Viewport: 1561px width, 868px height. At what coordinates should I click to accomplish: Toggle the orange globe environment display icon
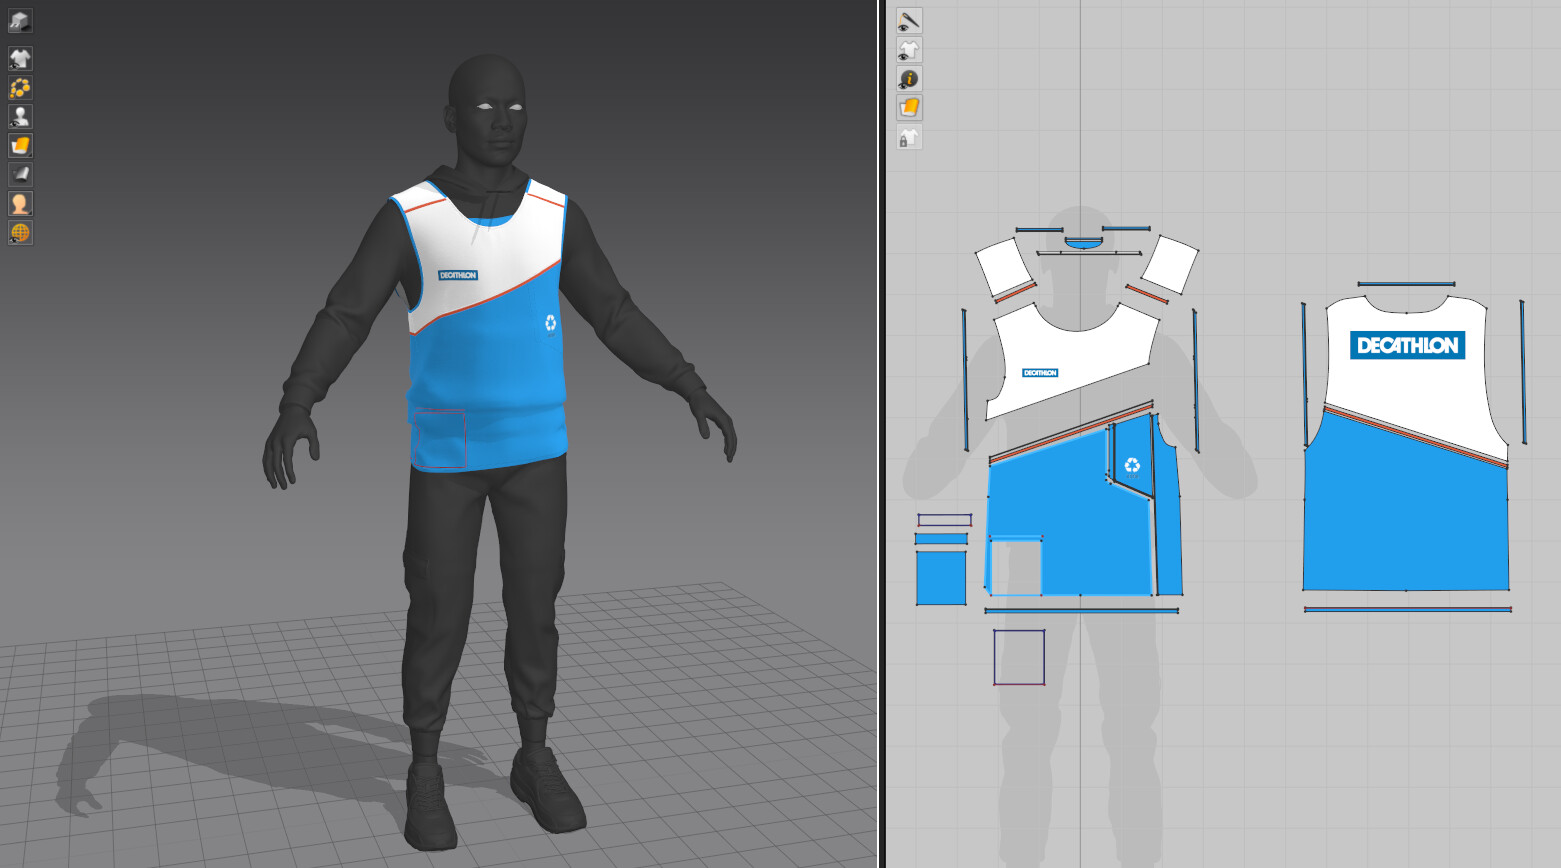pos(20,232)
